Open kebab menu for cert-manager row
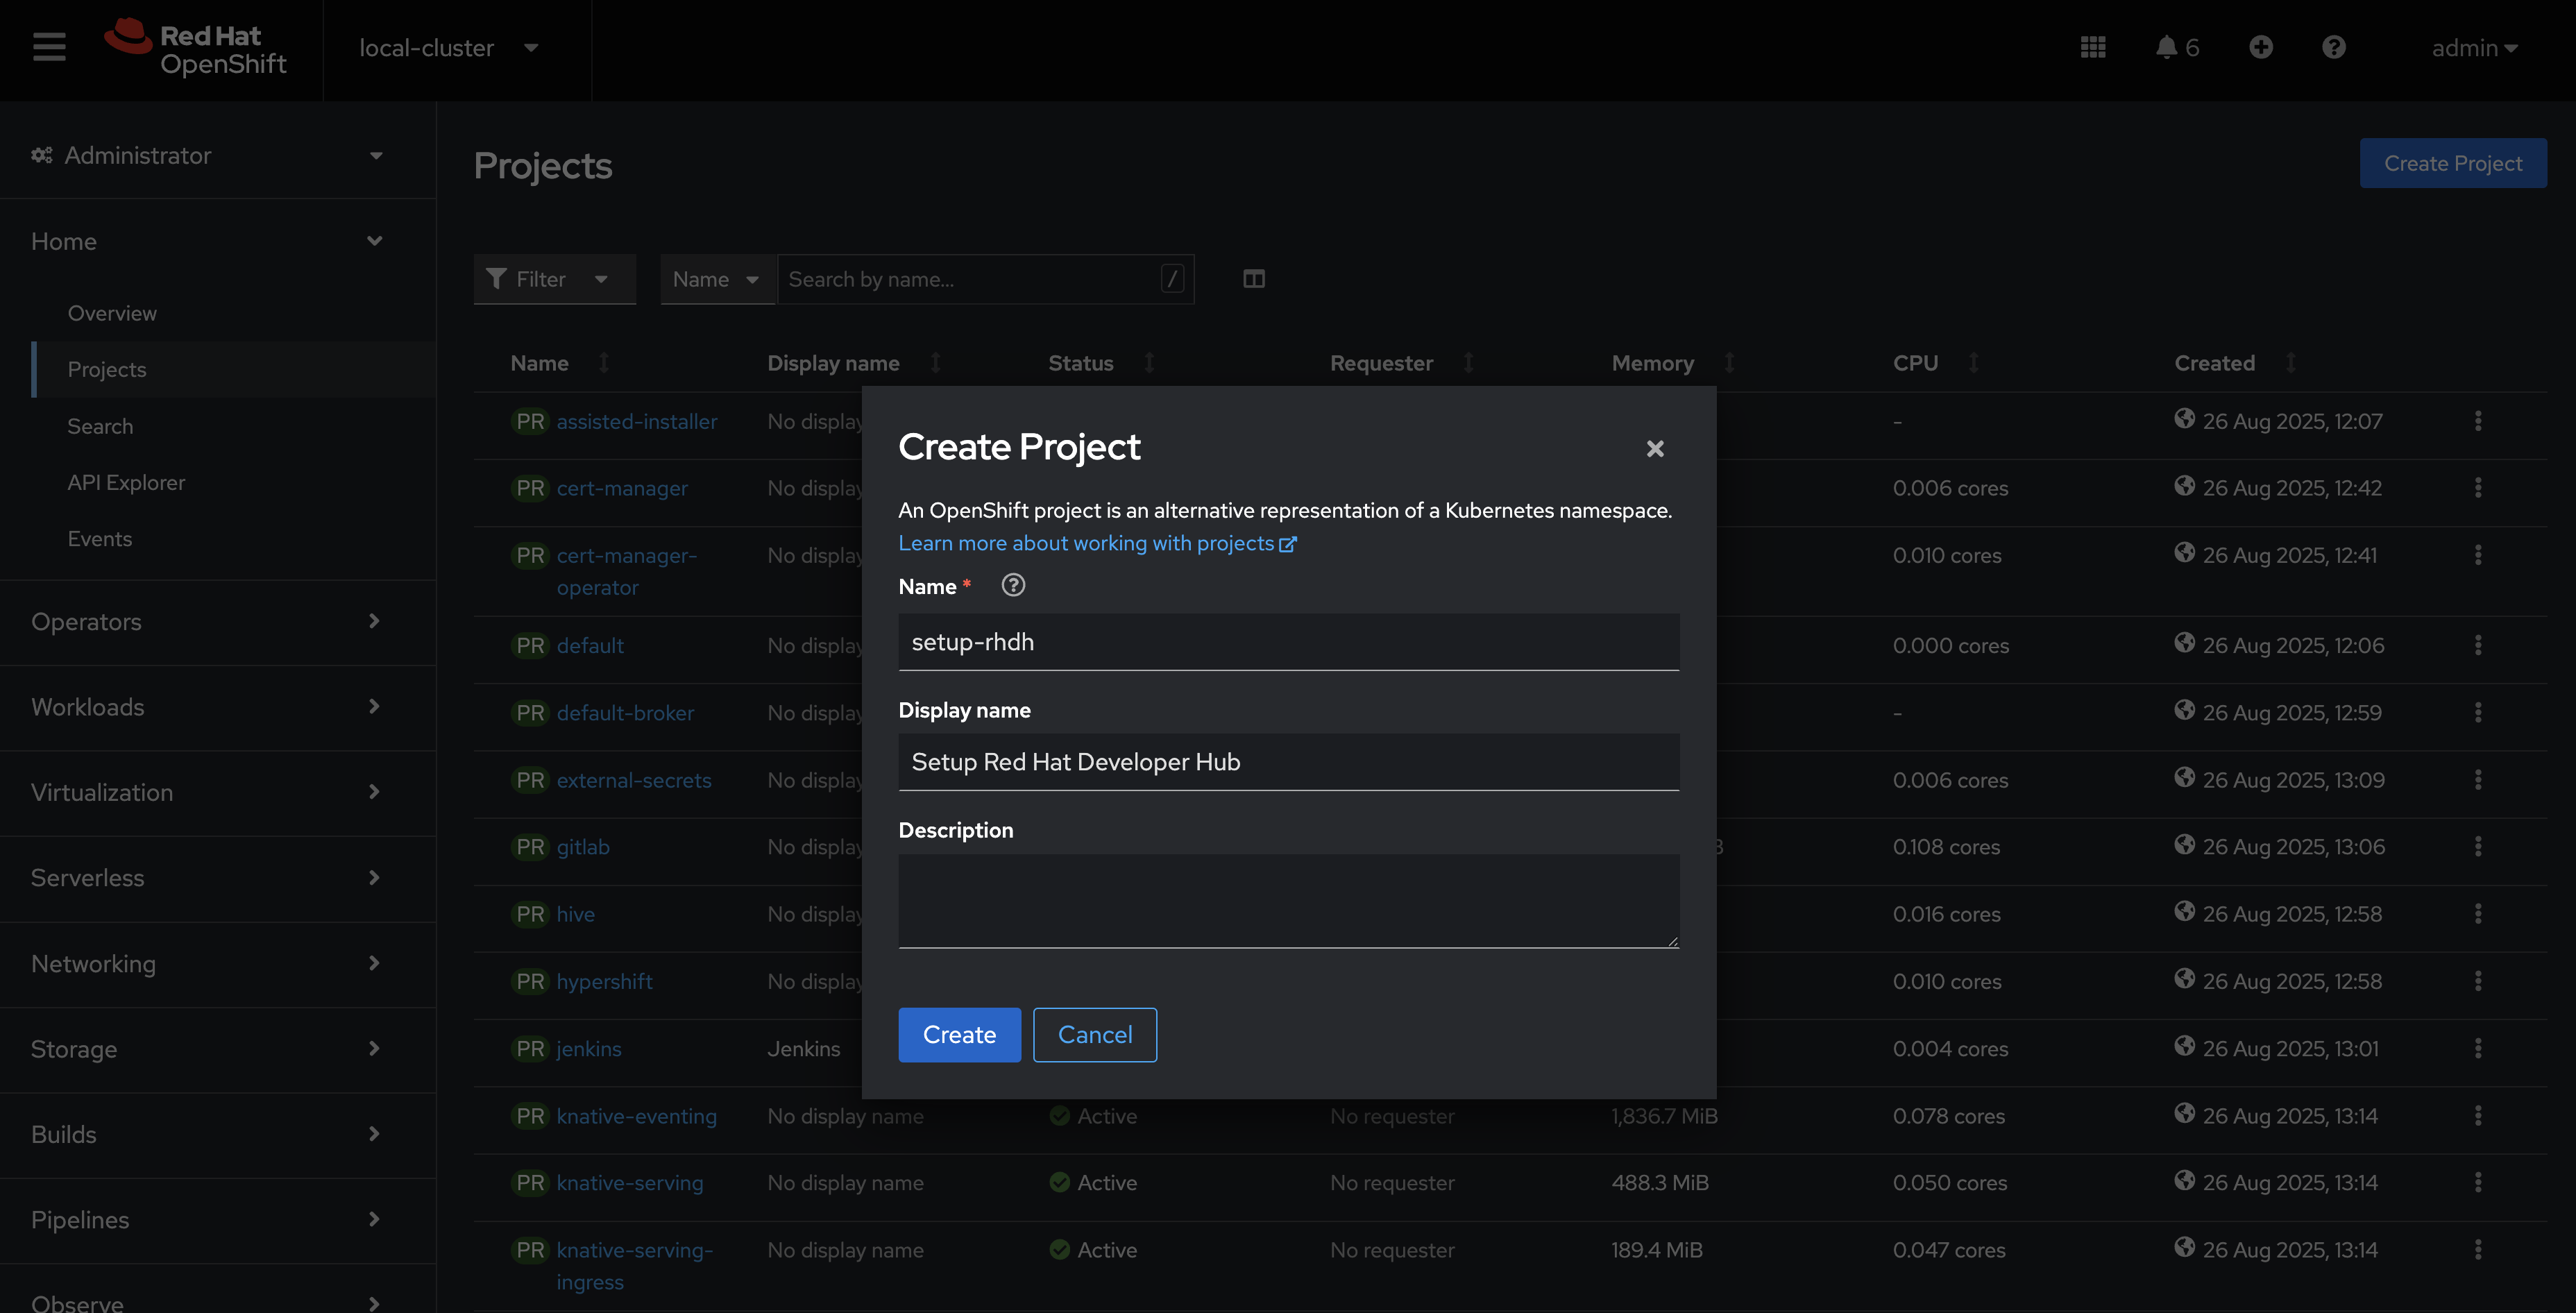 (2478, 488)
